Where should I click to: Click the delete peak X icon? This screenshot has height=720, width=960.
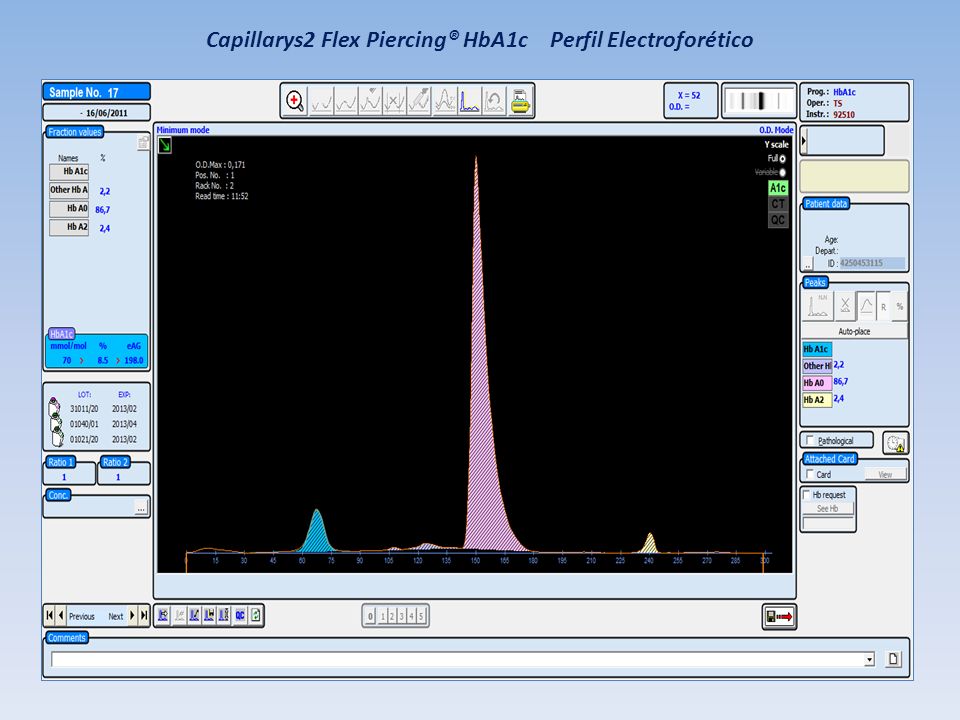coord(845,306)
